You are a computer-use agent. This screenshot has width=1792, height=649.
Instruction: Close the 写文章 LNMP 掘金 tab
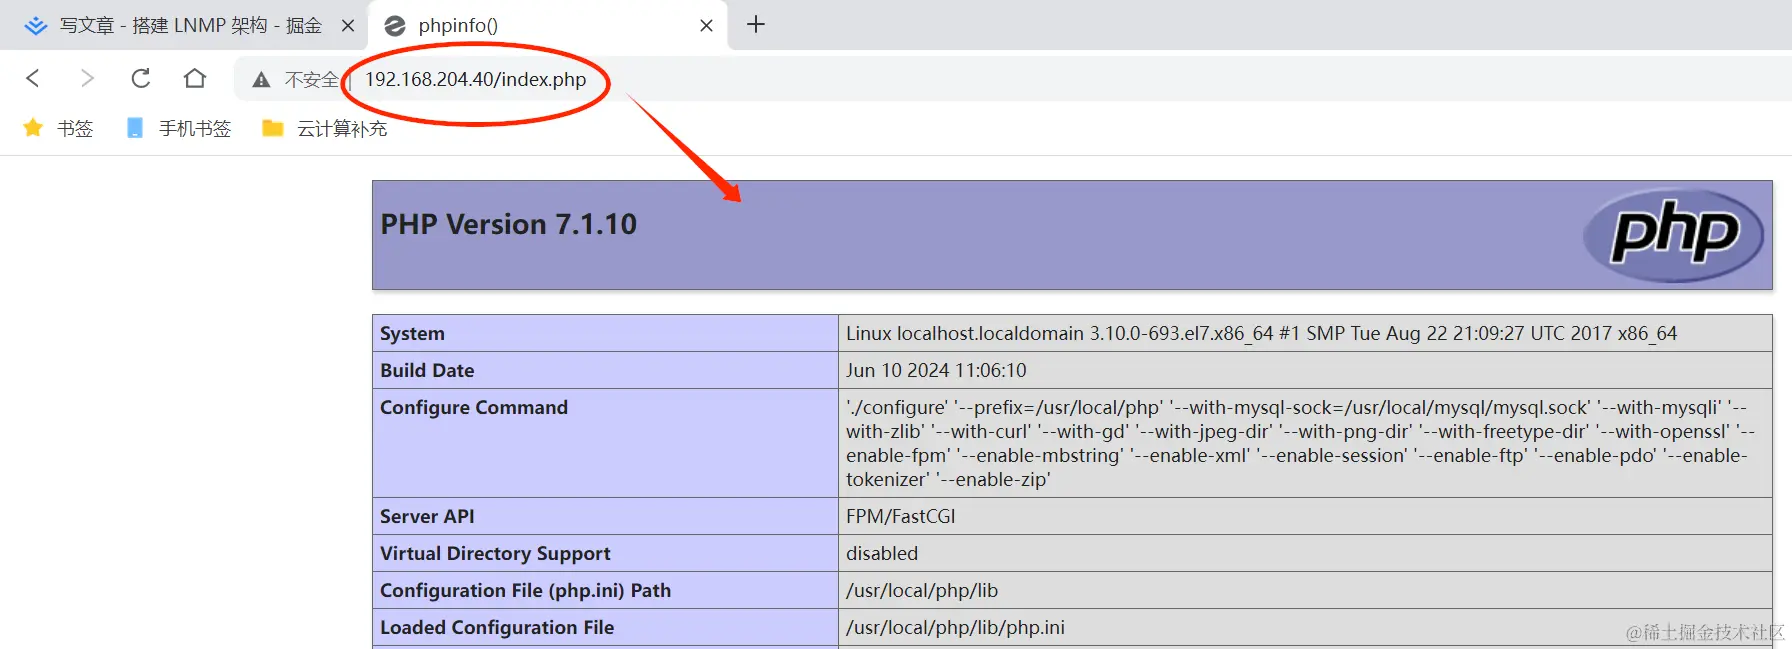click(x=348, y=26)
